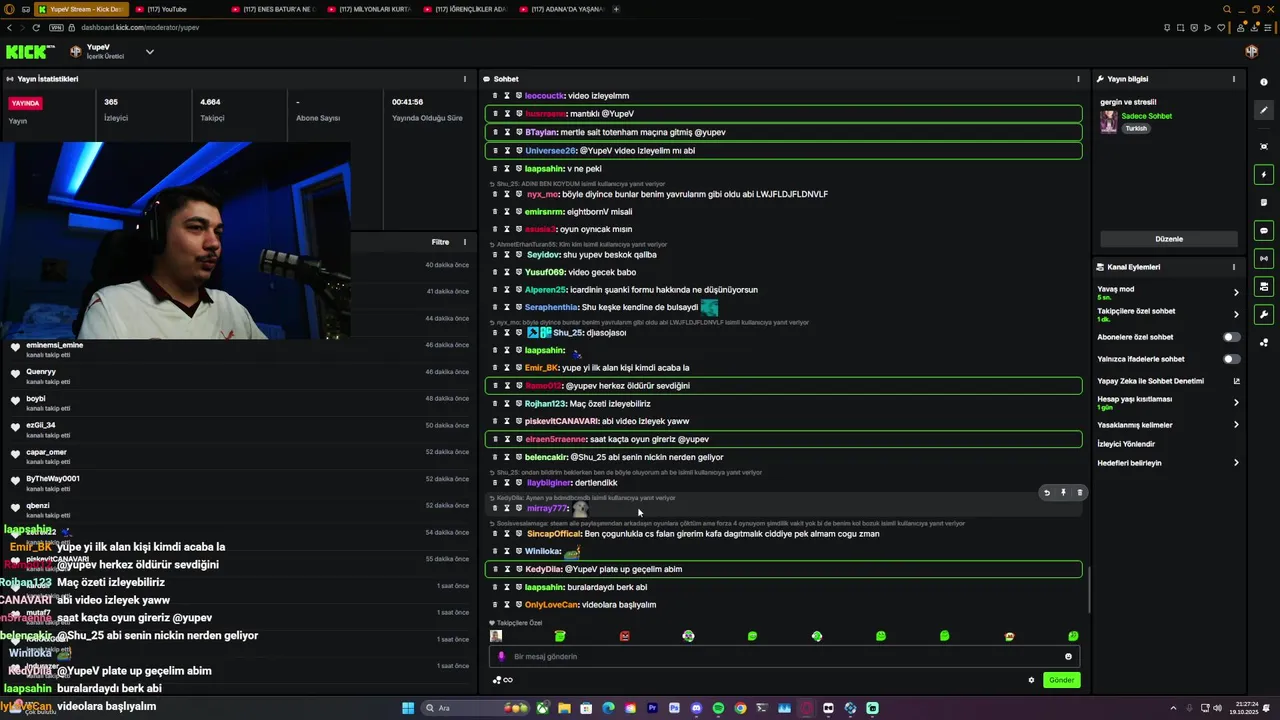Open the note sidebar icon below the lightning bolt
The image size is (1280, 720).
click(x=1264, y=202)
